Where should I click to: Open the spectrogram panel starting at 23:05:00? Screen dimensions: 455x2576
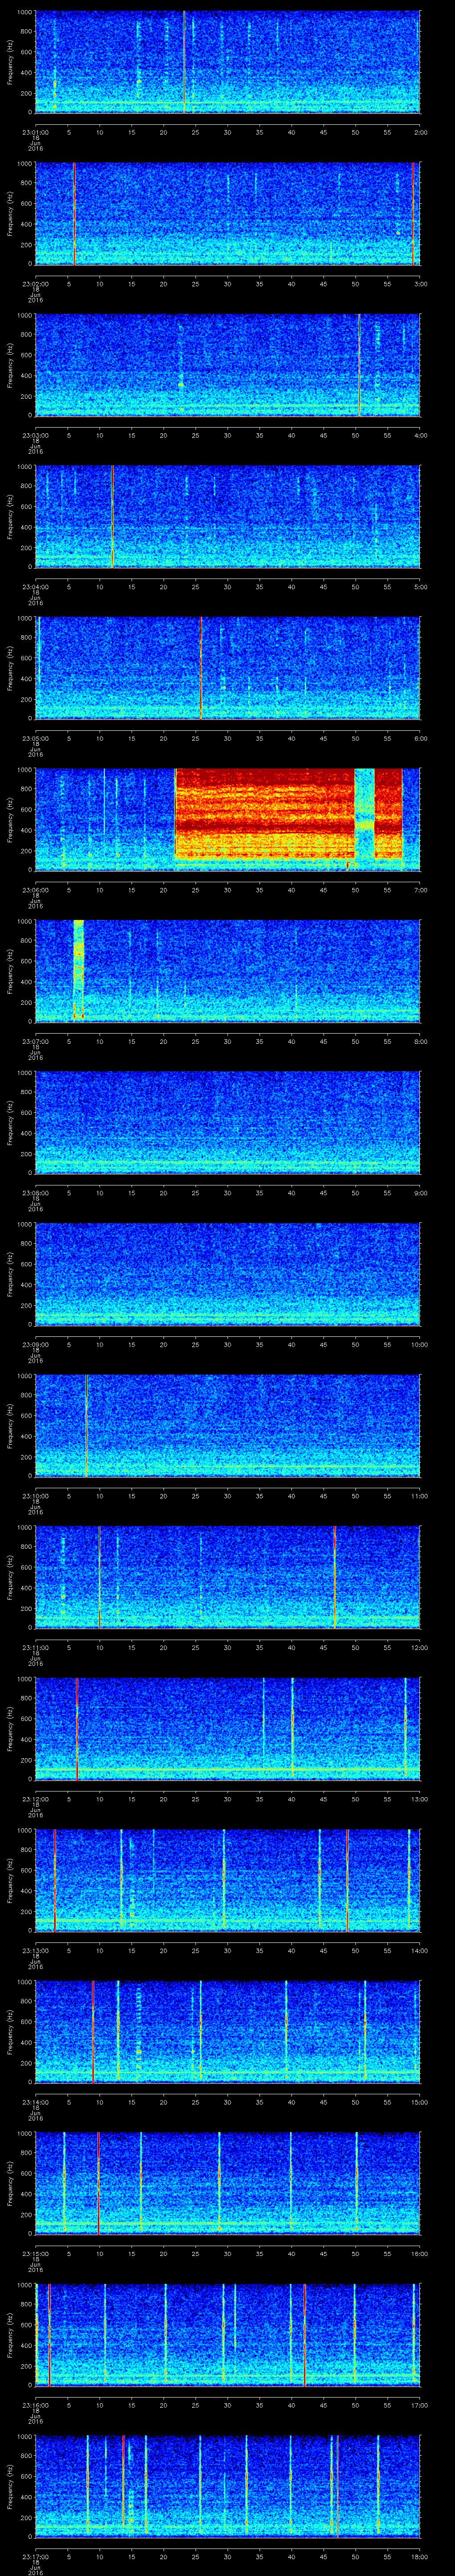[227, 668]
